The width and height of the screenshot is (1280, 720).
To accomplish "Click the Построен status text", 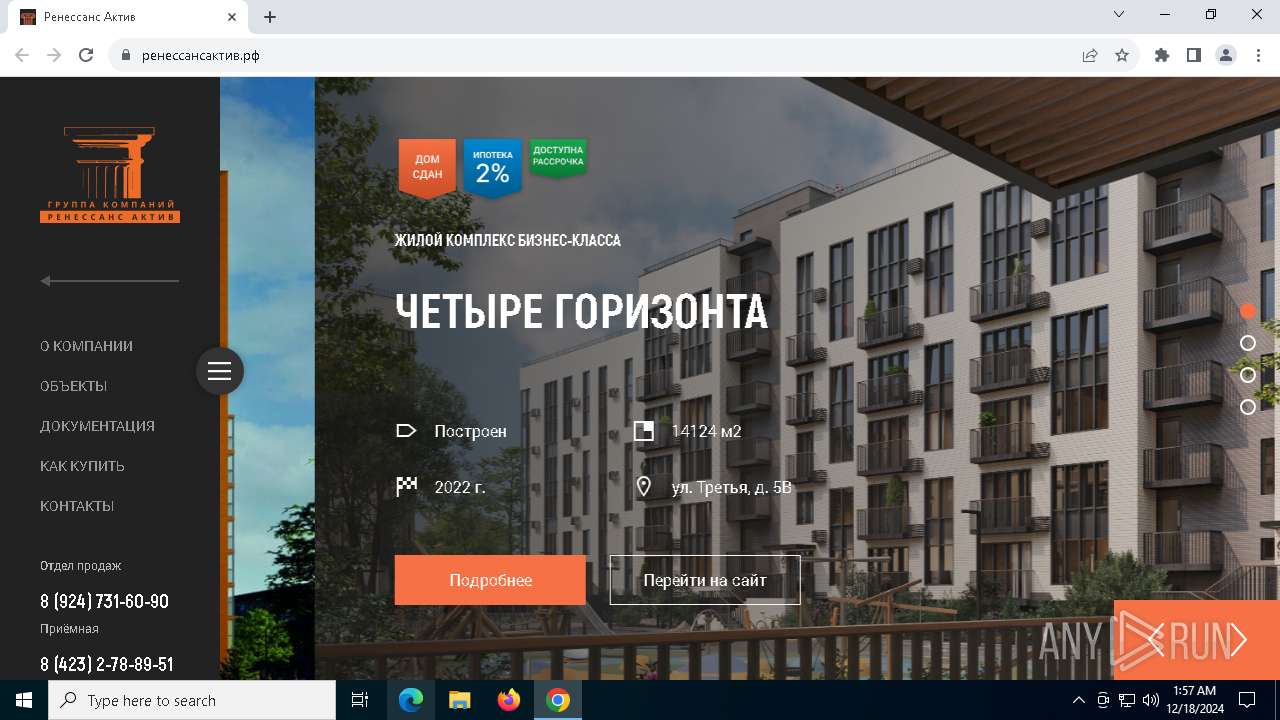I will click(471, 431).
